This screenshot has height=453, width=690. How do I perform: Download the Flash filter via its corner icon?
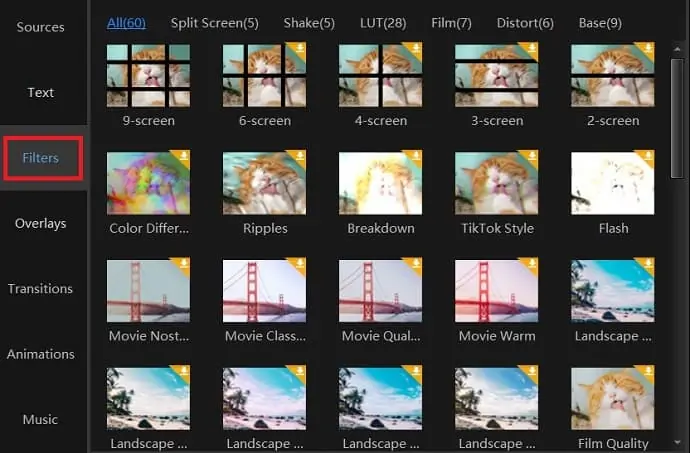click(x=648, y=156)
